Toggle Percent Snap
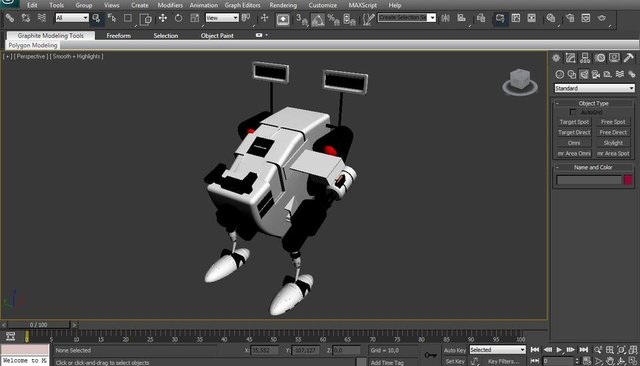The image size is (640, 366). tap(333, 19)
